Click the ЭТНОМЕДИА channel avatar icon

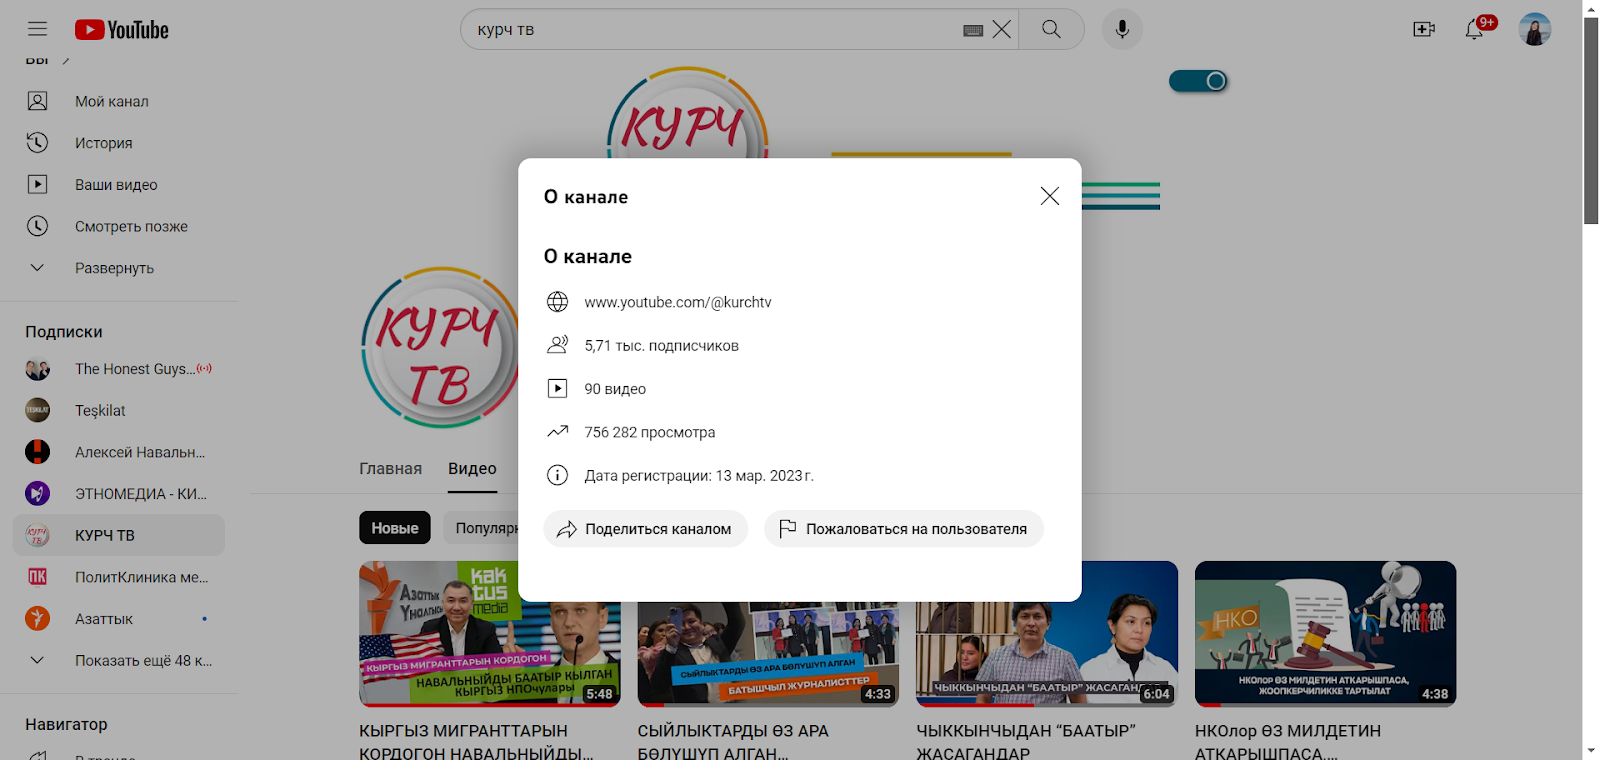(37, 494)
